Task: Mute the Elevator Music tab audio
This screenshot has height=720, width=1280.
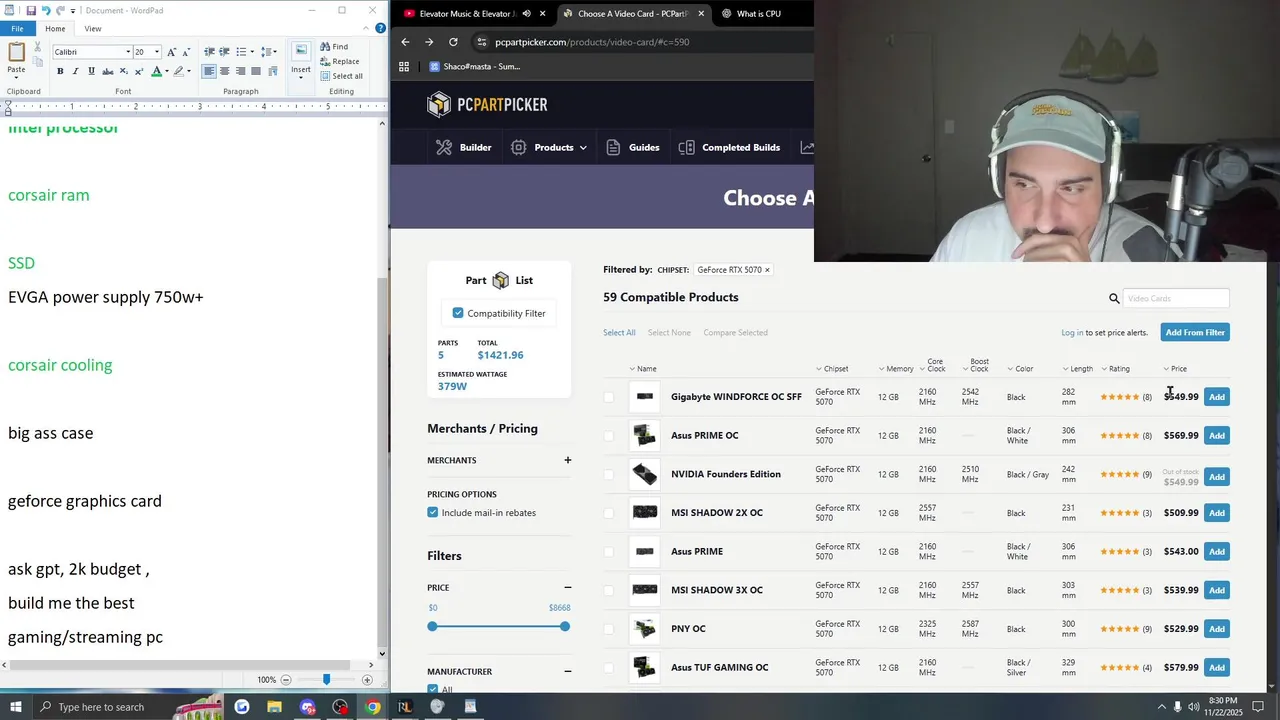Action: click(526, 14)
